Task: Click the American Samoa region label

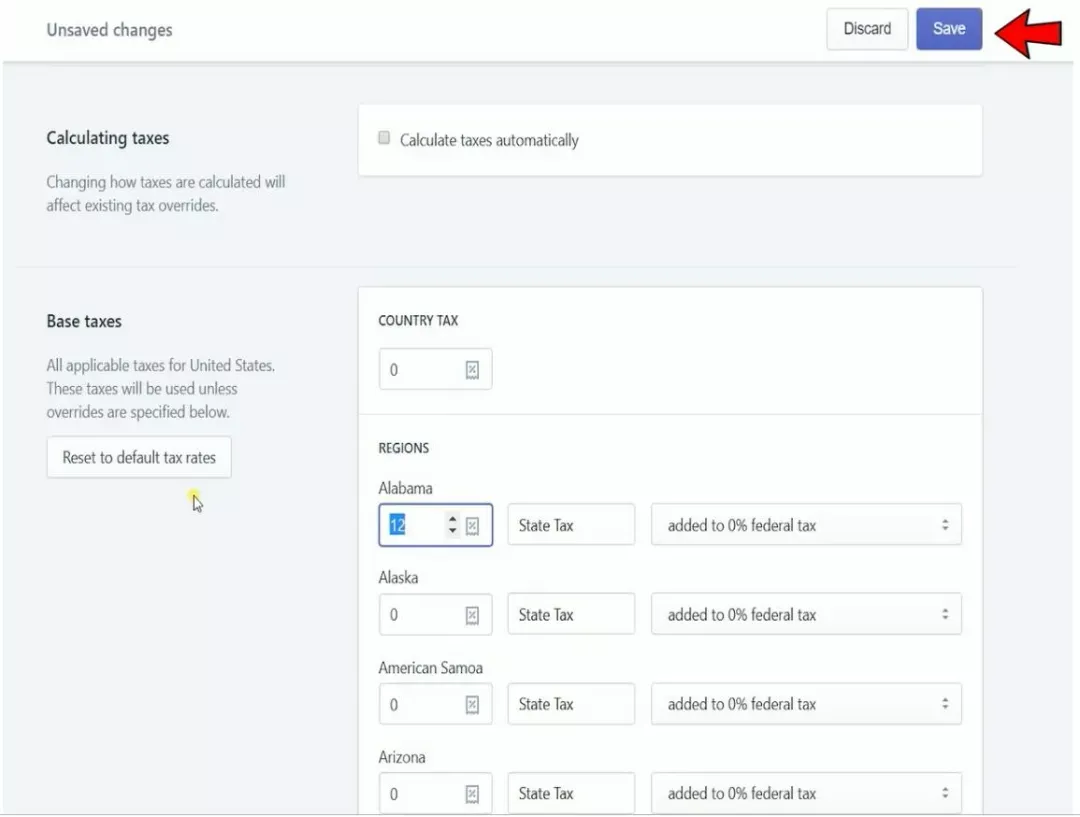Action: coord(430,668)
